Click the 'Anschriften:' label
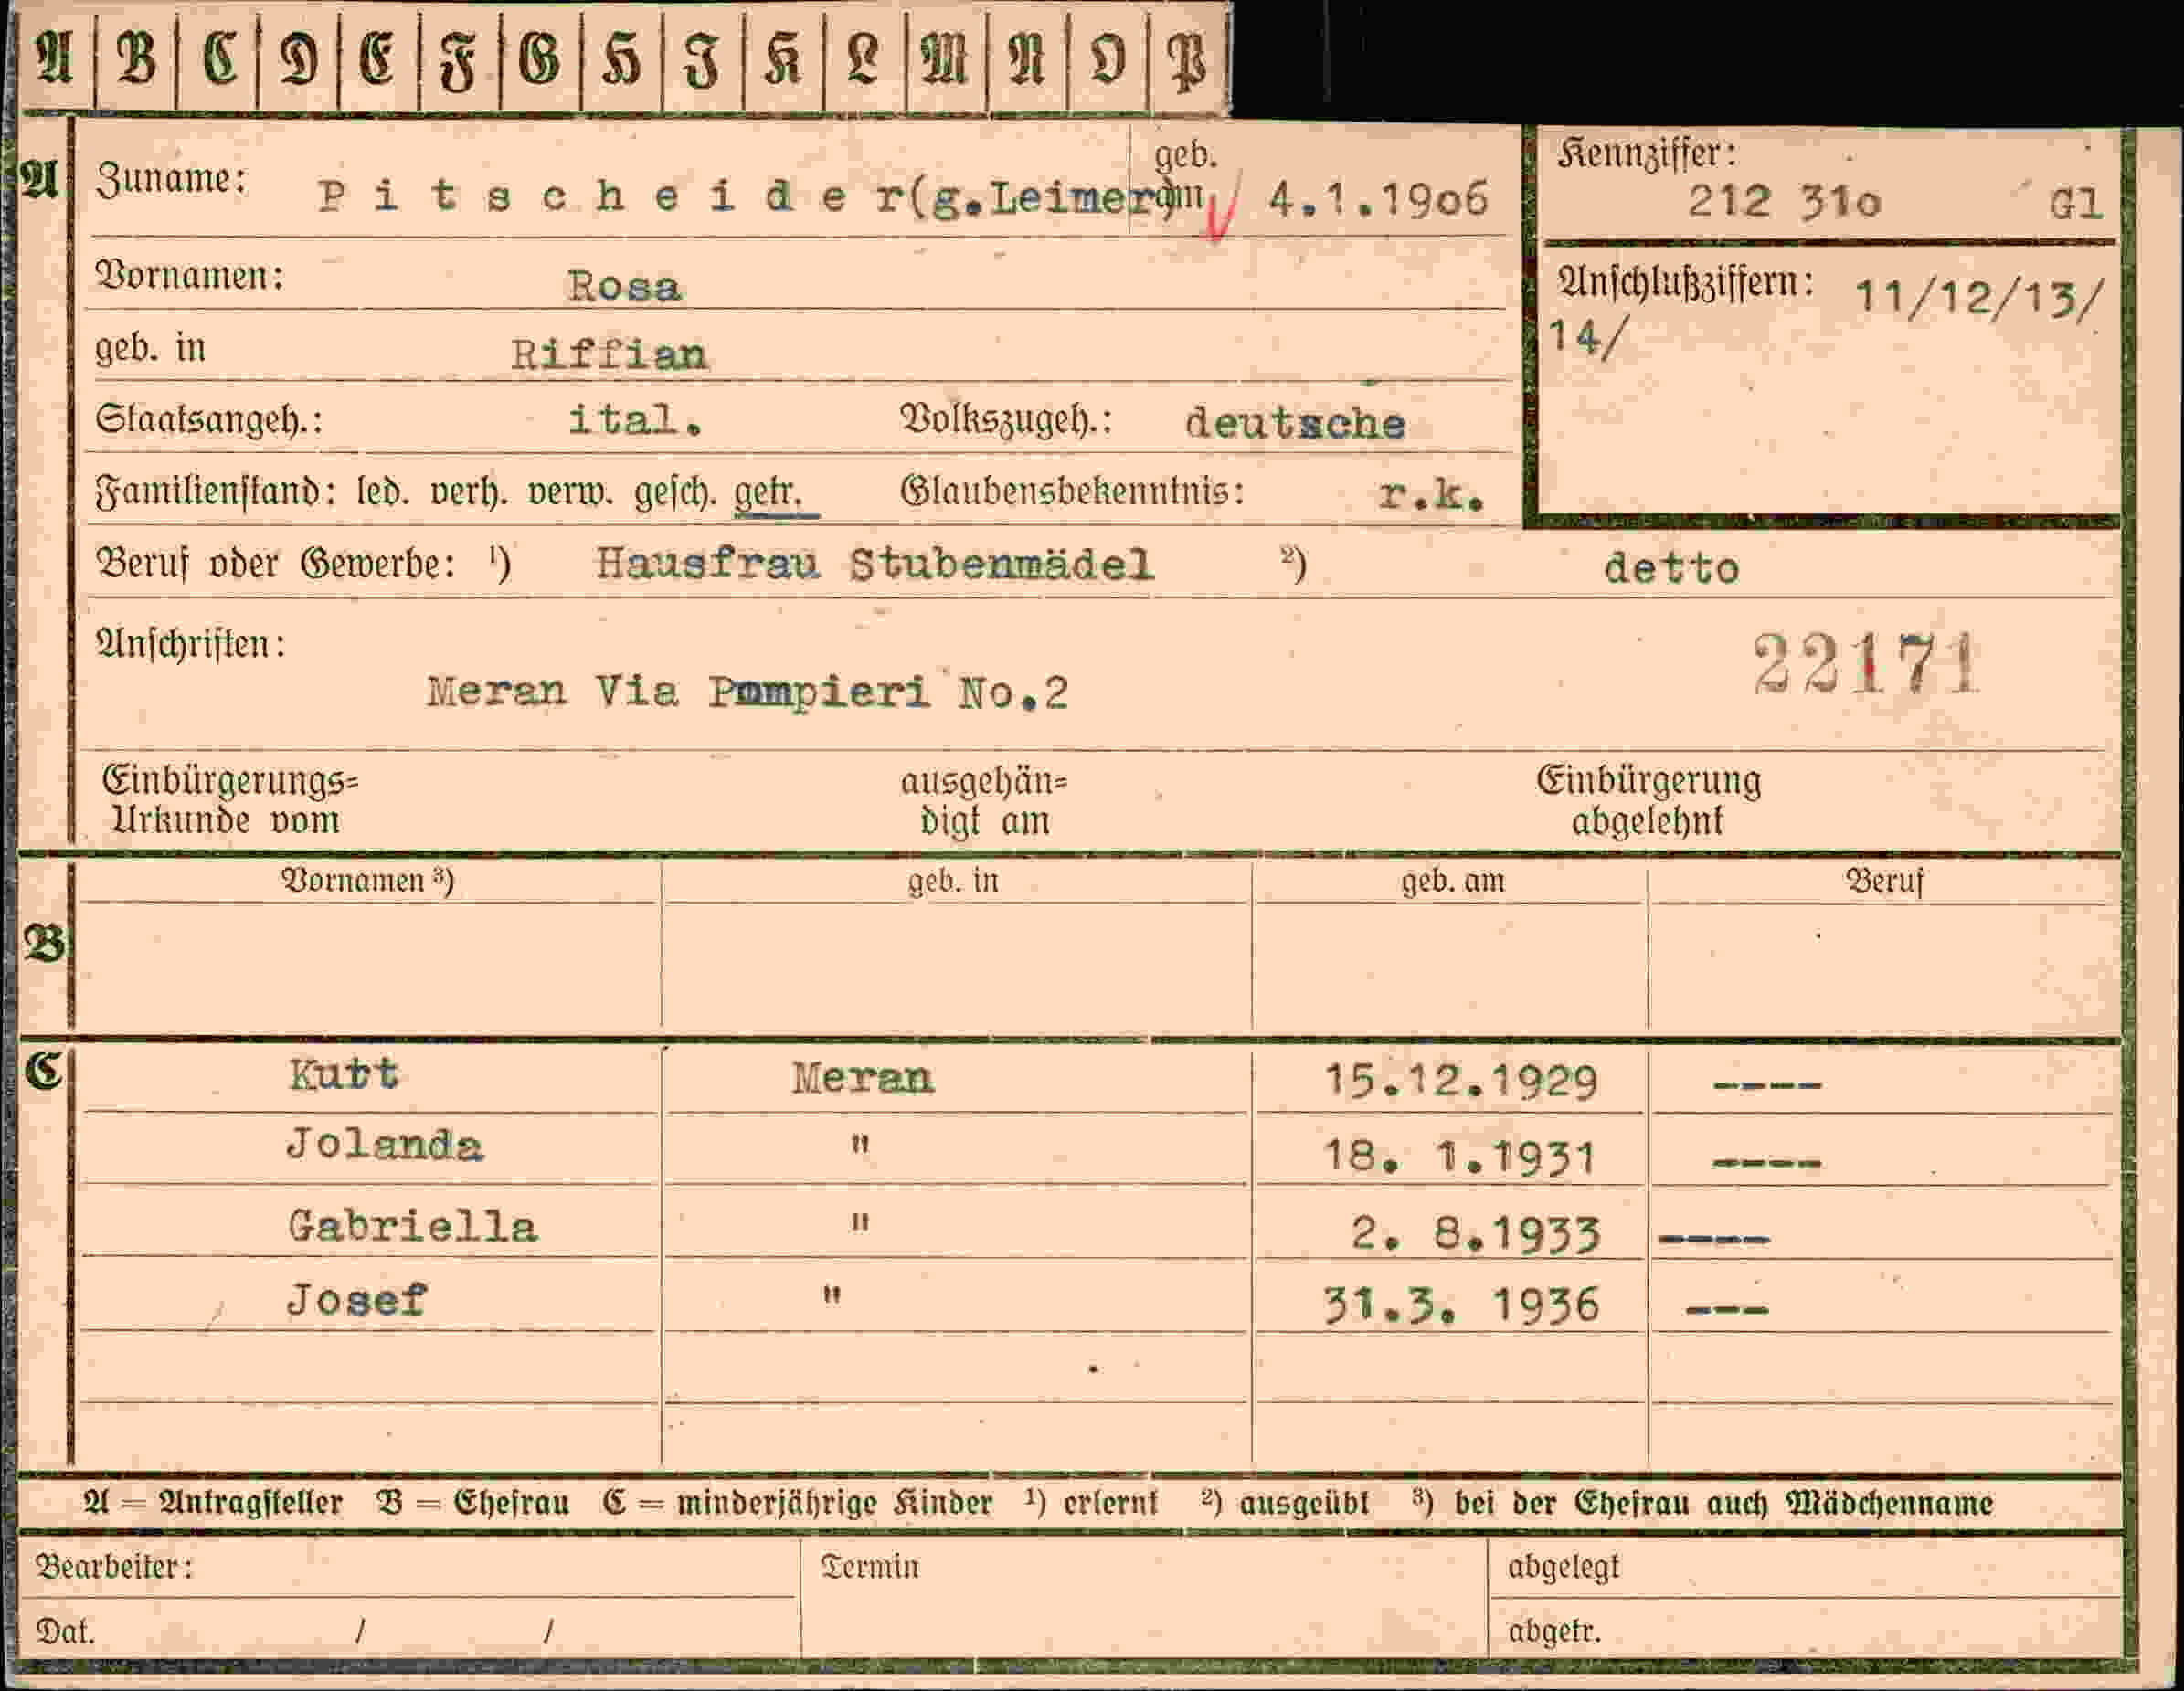 190,644
